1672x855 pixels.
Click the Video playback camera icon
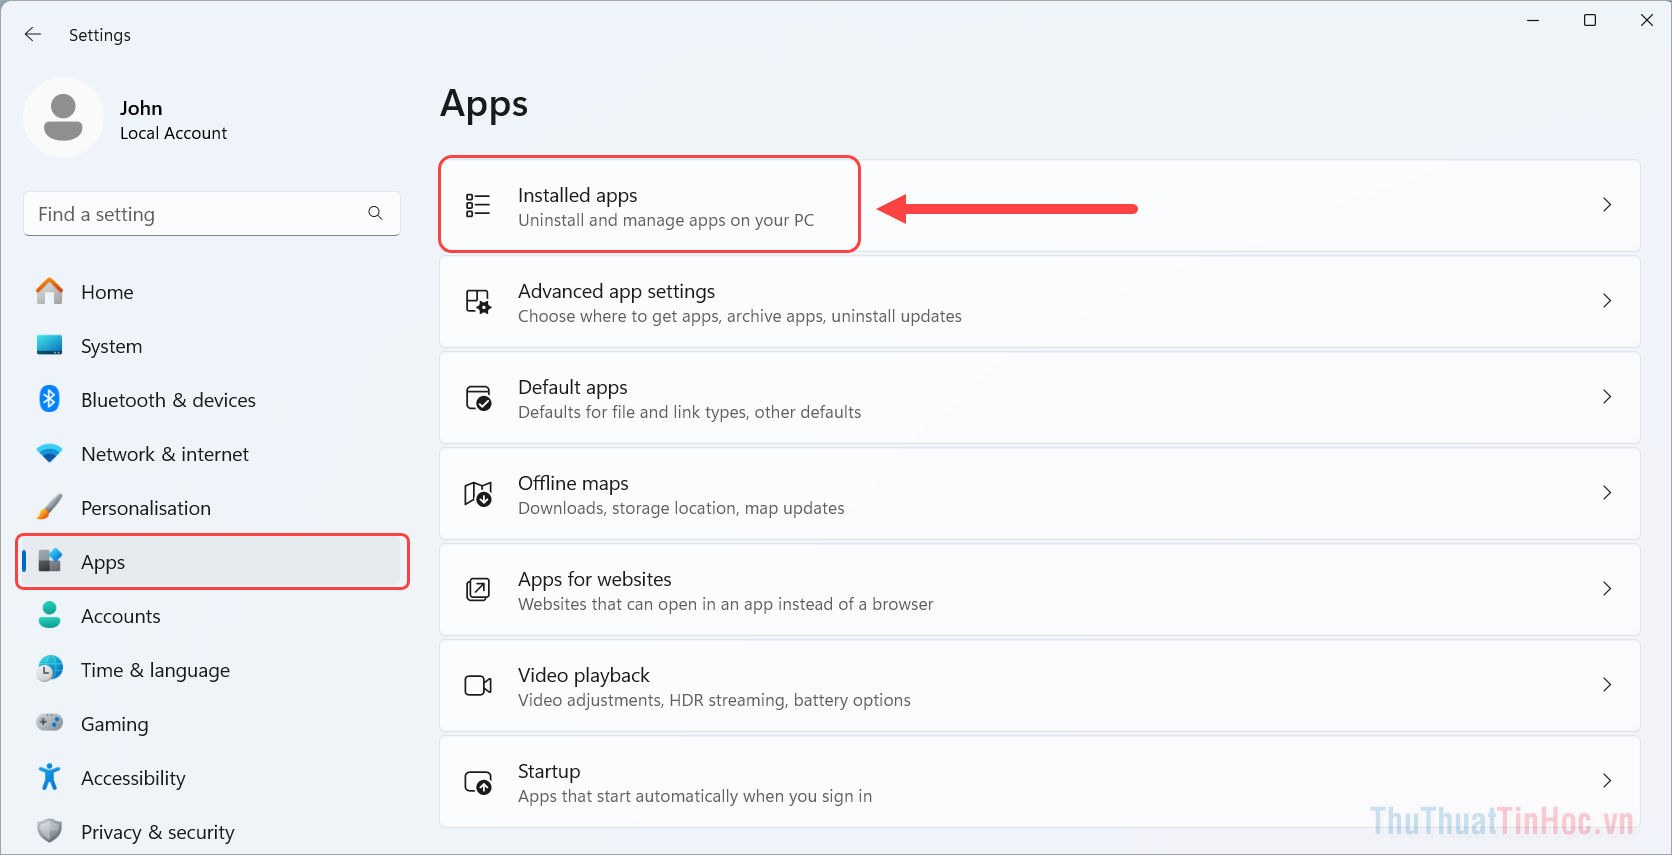pyautogui.click(x=478, y=685)
